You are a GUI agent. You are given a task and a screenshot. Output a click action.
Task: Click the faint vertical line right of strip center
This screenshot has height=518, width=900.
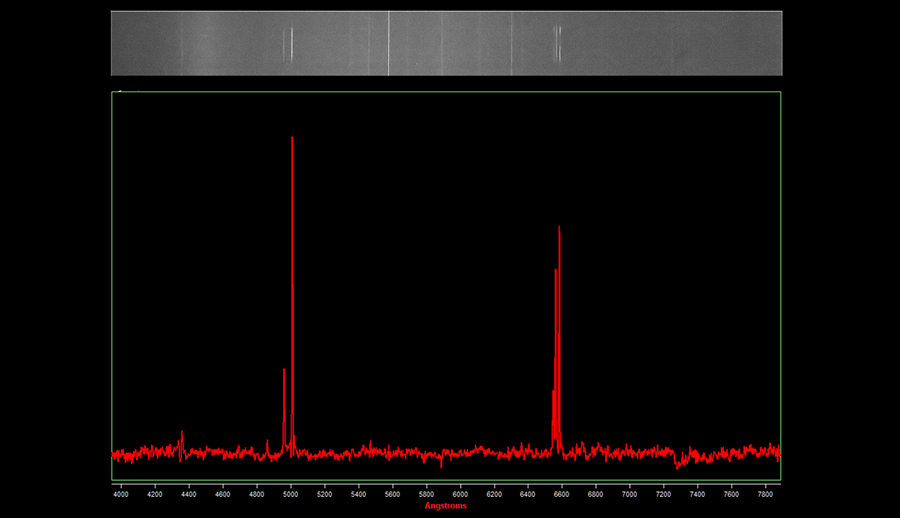[512, 43]
